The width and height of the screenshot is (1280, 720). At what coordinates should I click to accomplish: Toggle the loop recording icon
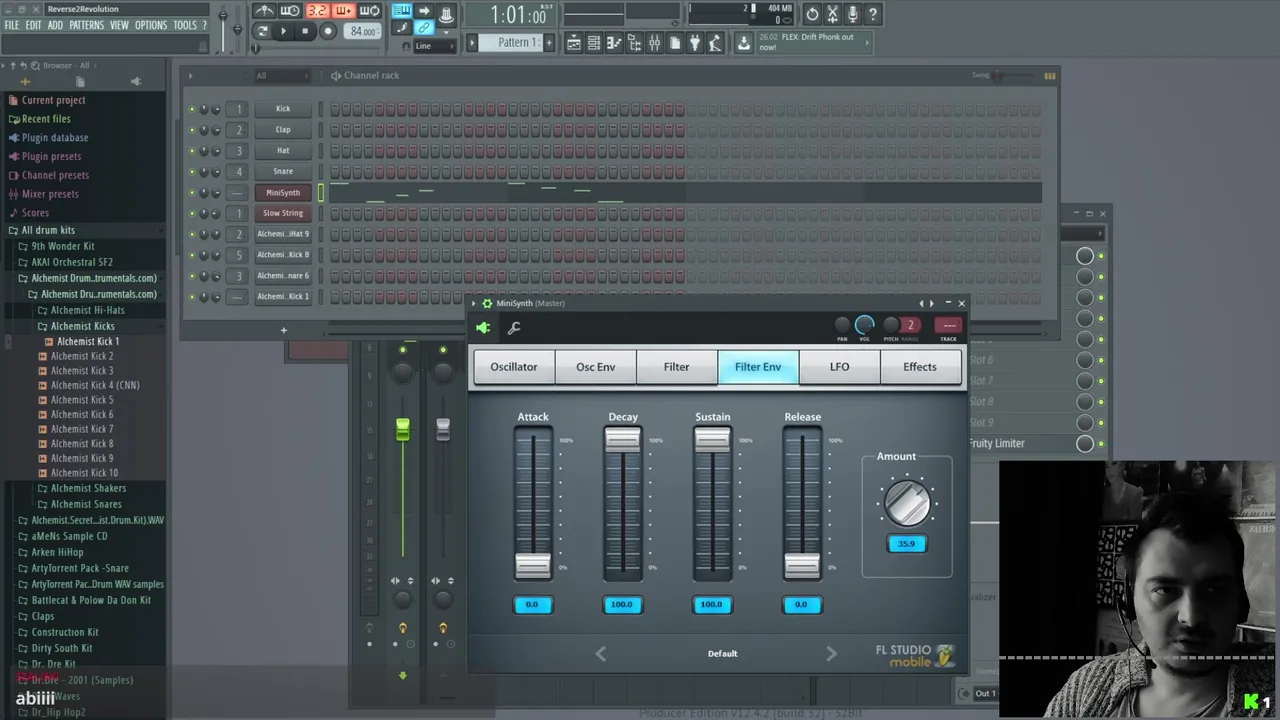point(369,11)
